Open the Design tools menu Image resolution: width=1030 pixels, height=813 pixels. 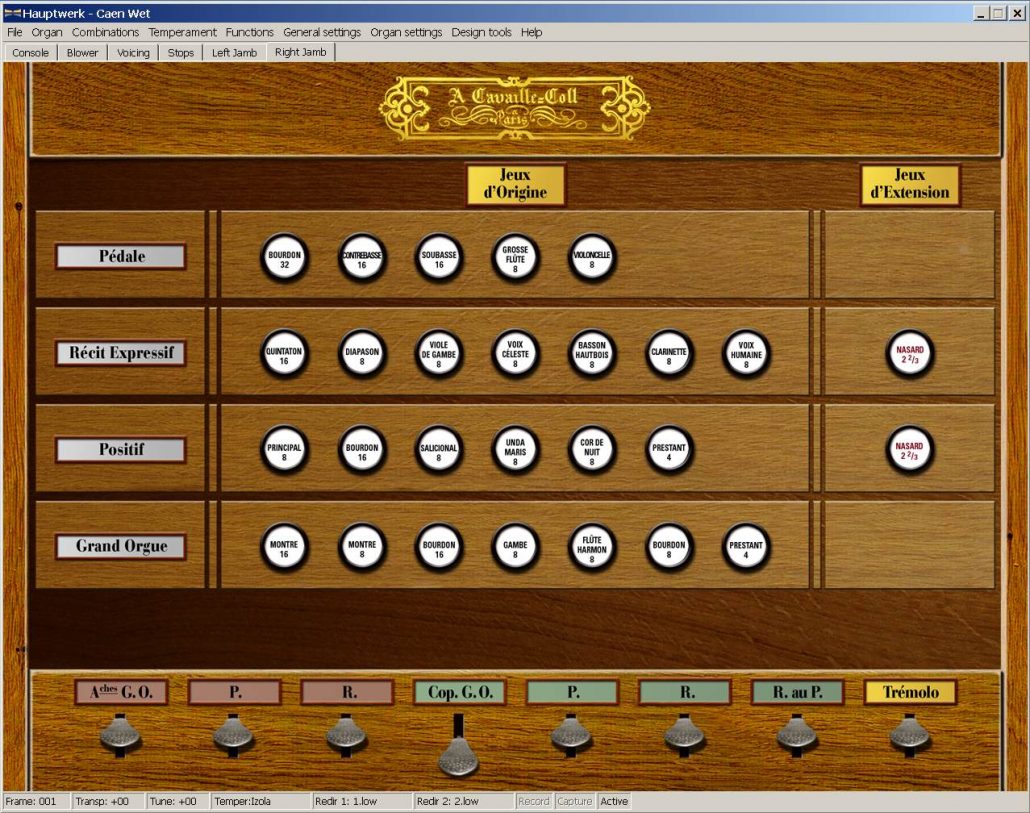point(481,32)
